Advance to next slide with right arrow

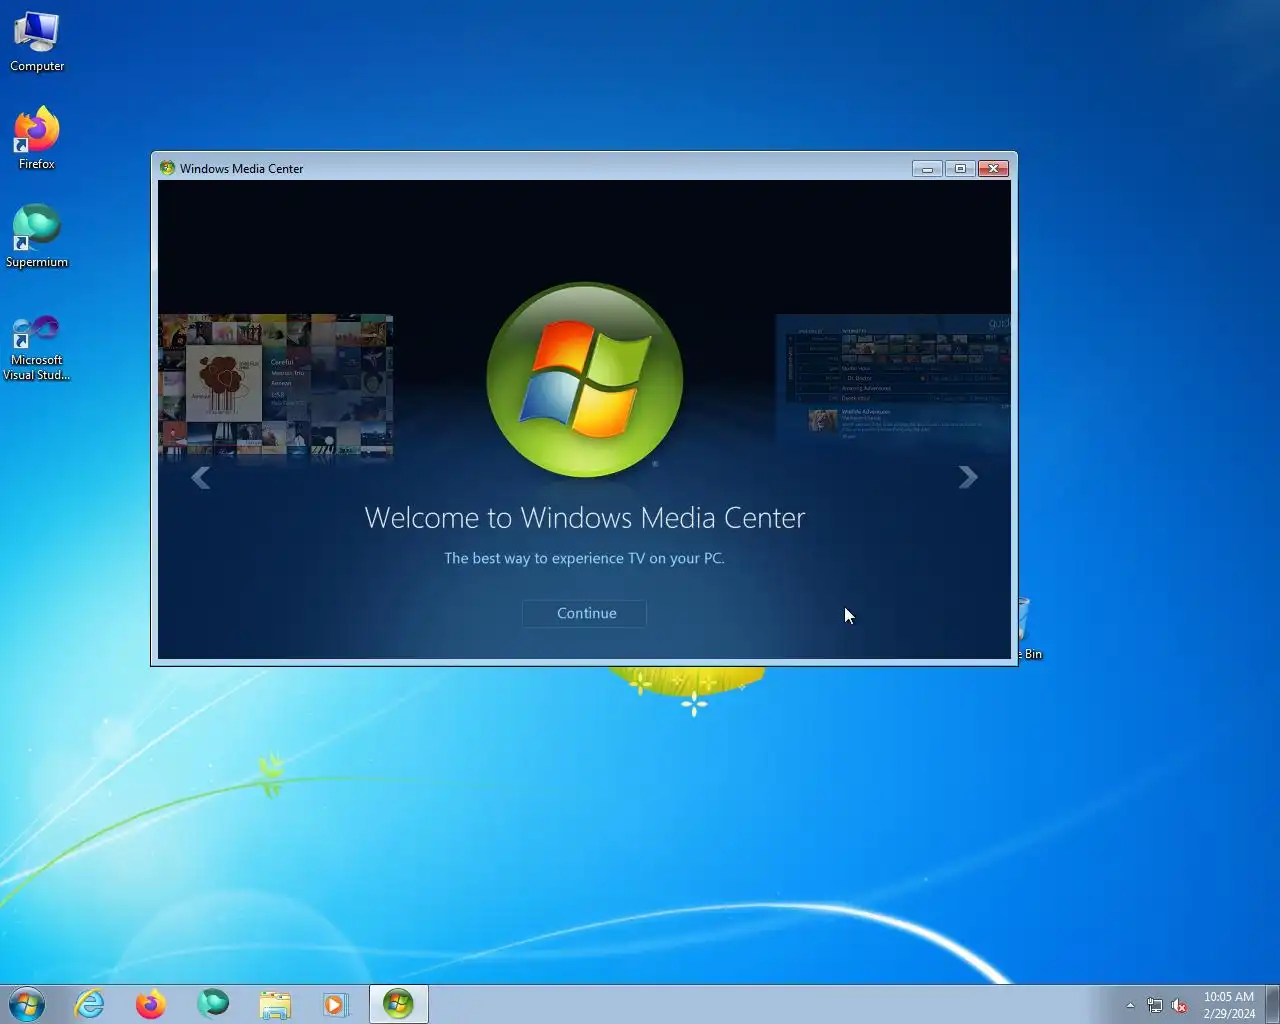coord(967,477)
